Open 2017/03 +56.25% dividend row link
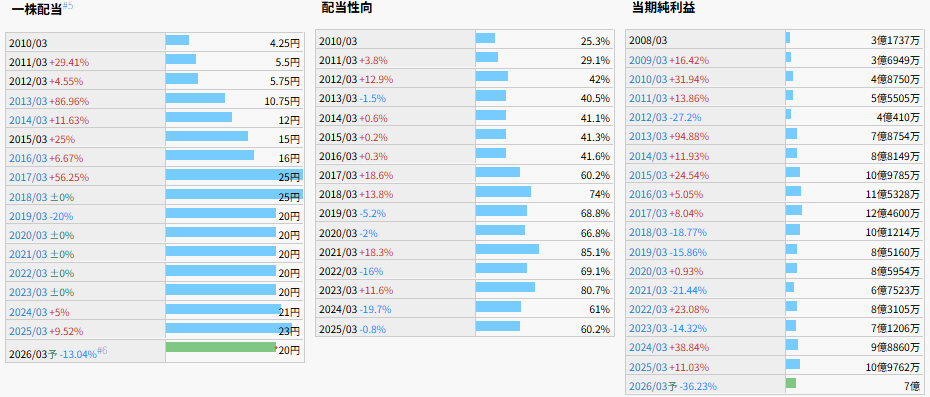 pos(28,177)
